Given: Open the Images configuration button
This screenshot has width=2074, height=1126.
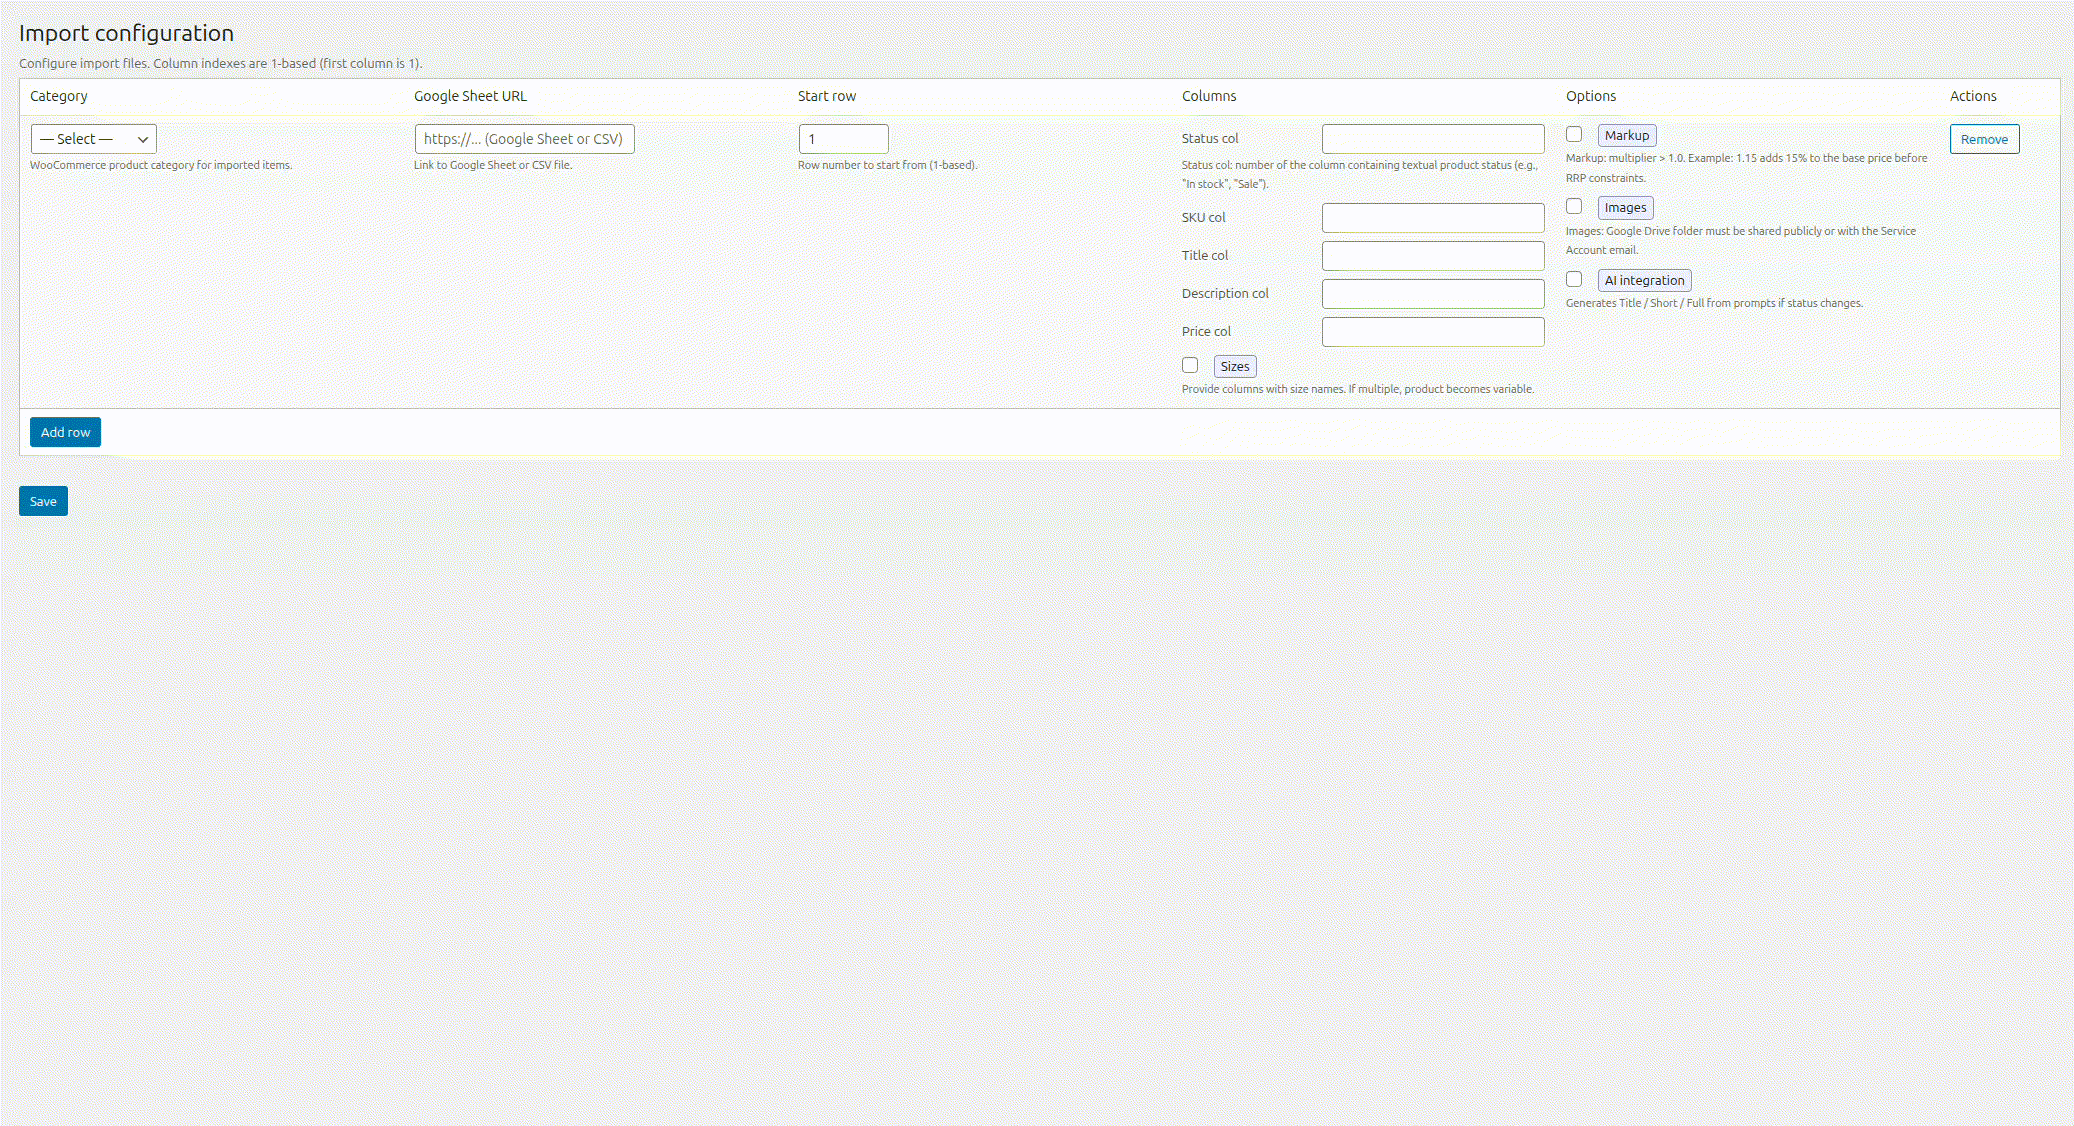Looking at the screenshot, I should pos(1625,207).
